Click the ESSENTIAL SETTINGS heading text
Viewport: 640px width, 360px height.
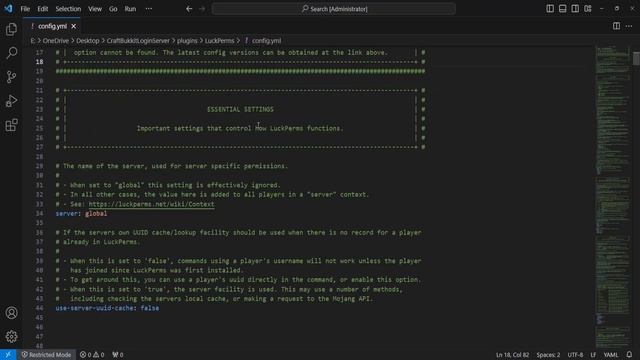coord(240,109)
